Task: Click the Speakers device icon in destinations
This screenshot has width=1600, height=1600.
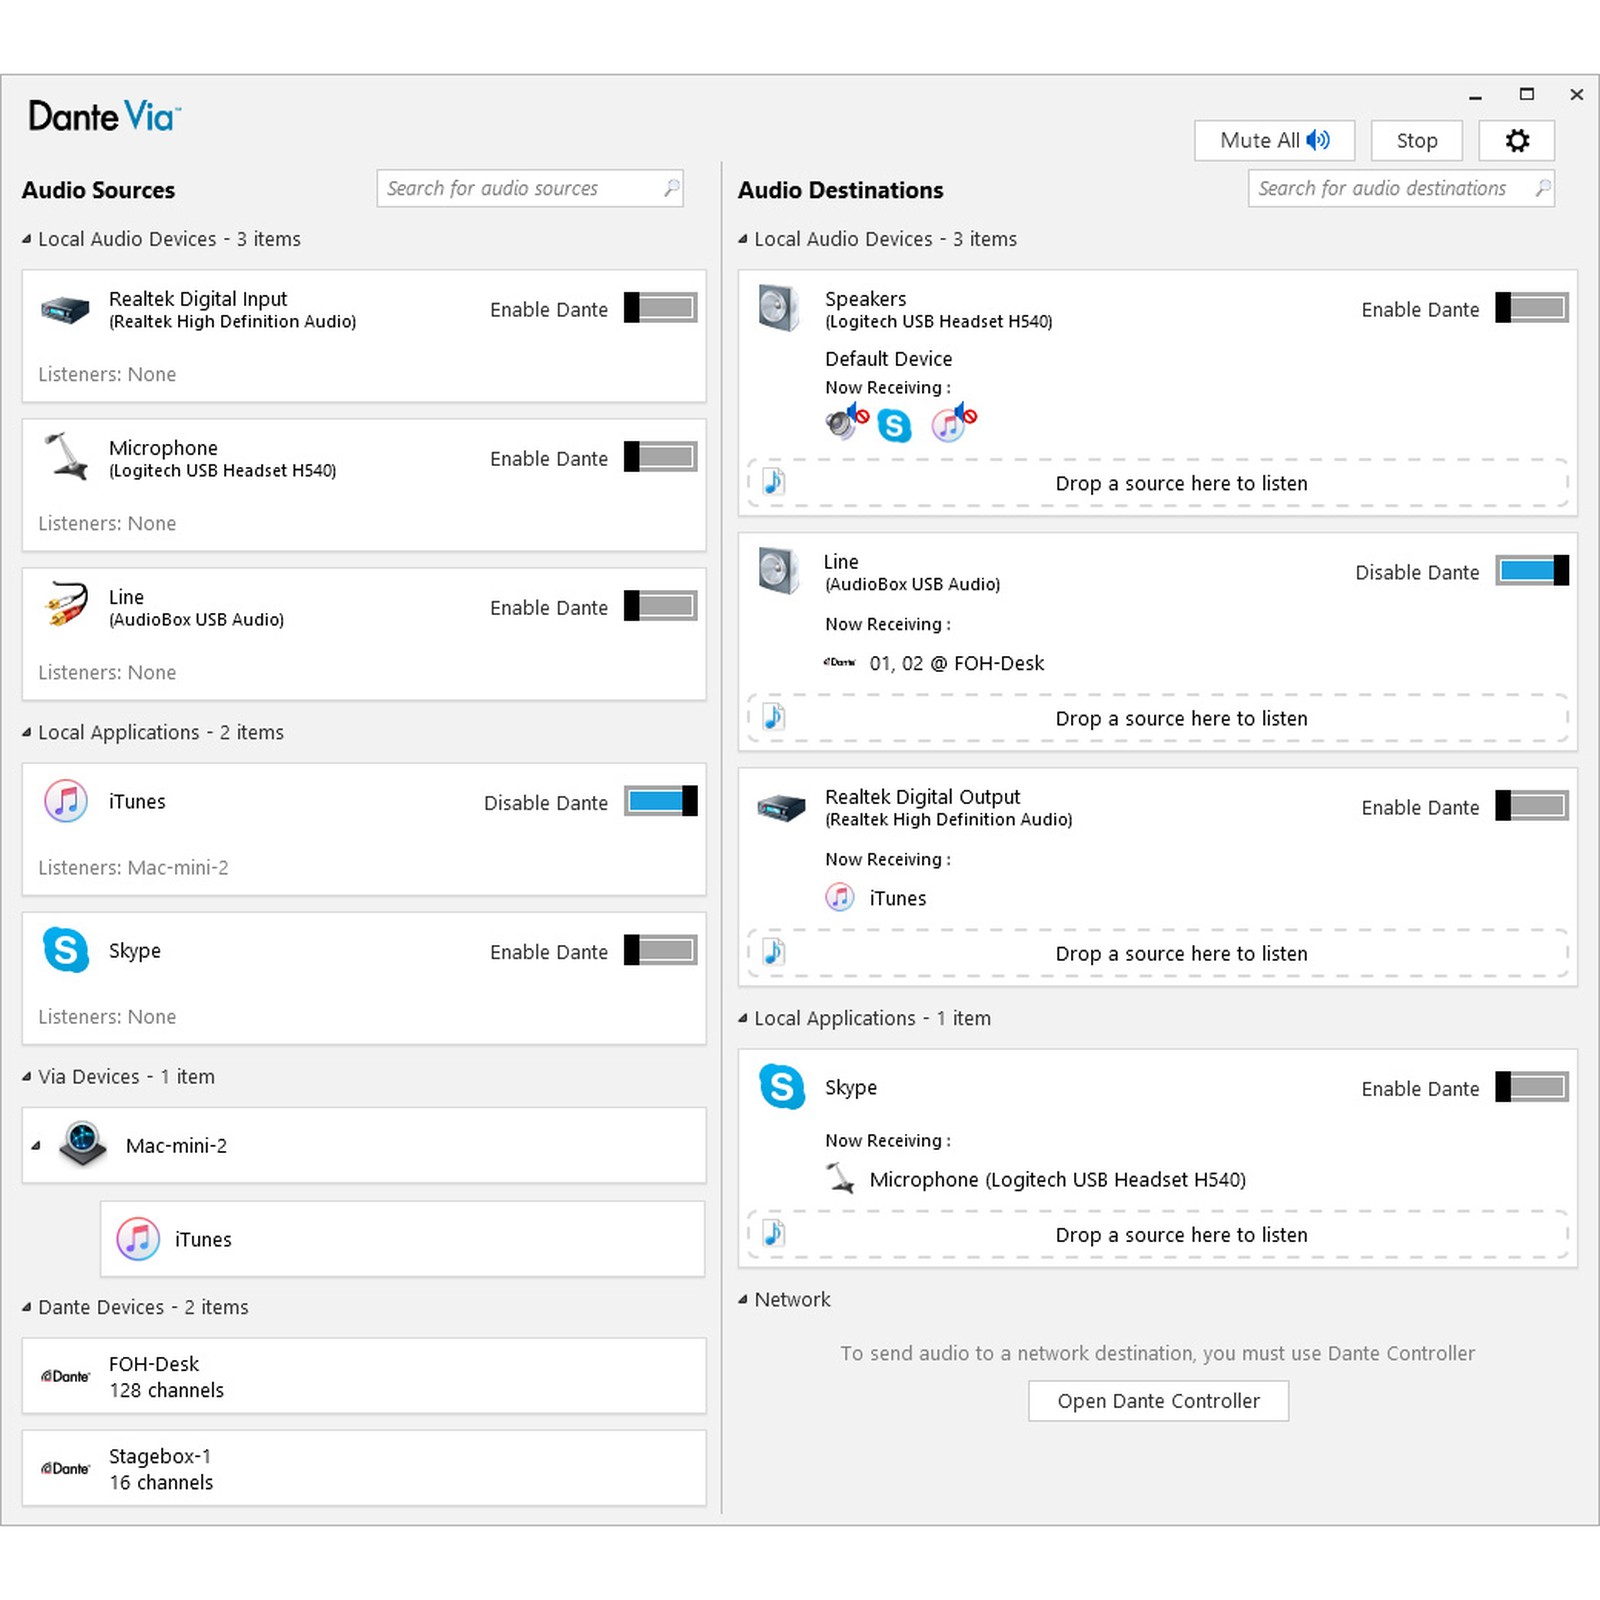Action: [781, 308]
